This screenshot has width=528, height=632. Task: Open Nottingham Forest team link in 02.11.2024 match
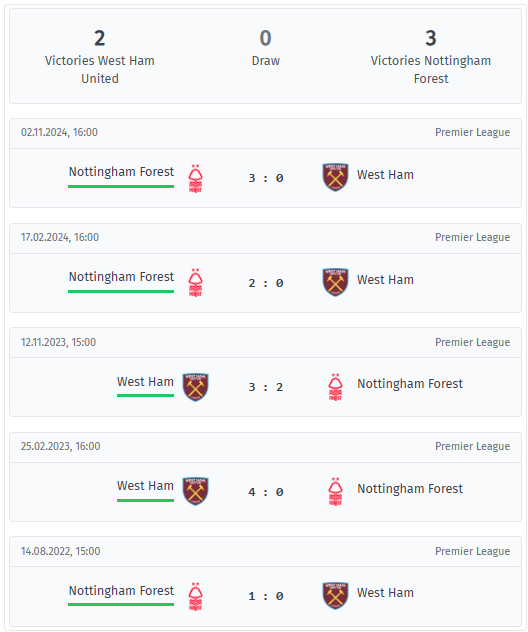pyautogui.click(x=121, y=172)
